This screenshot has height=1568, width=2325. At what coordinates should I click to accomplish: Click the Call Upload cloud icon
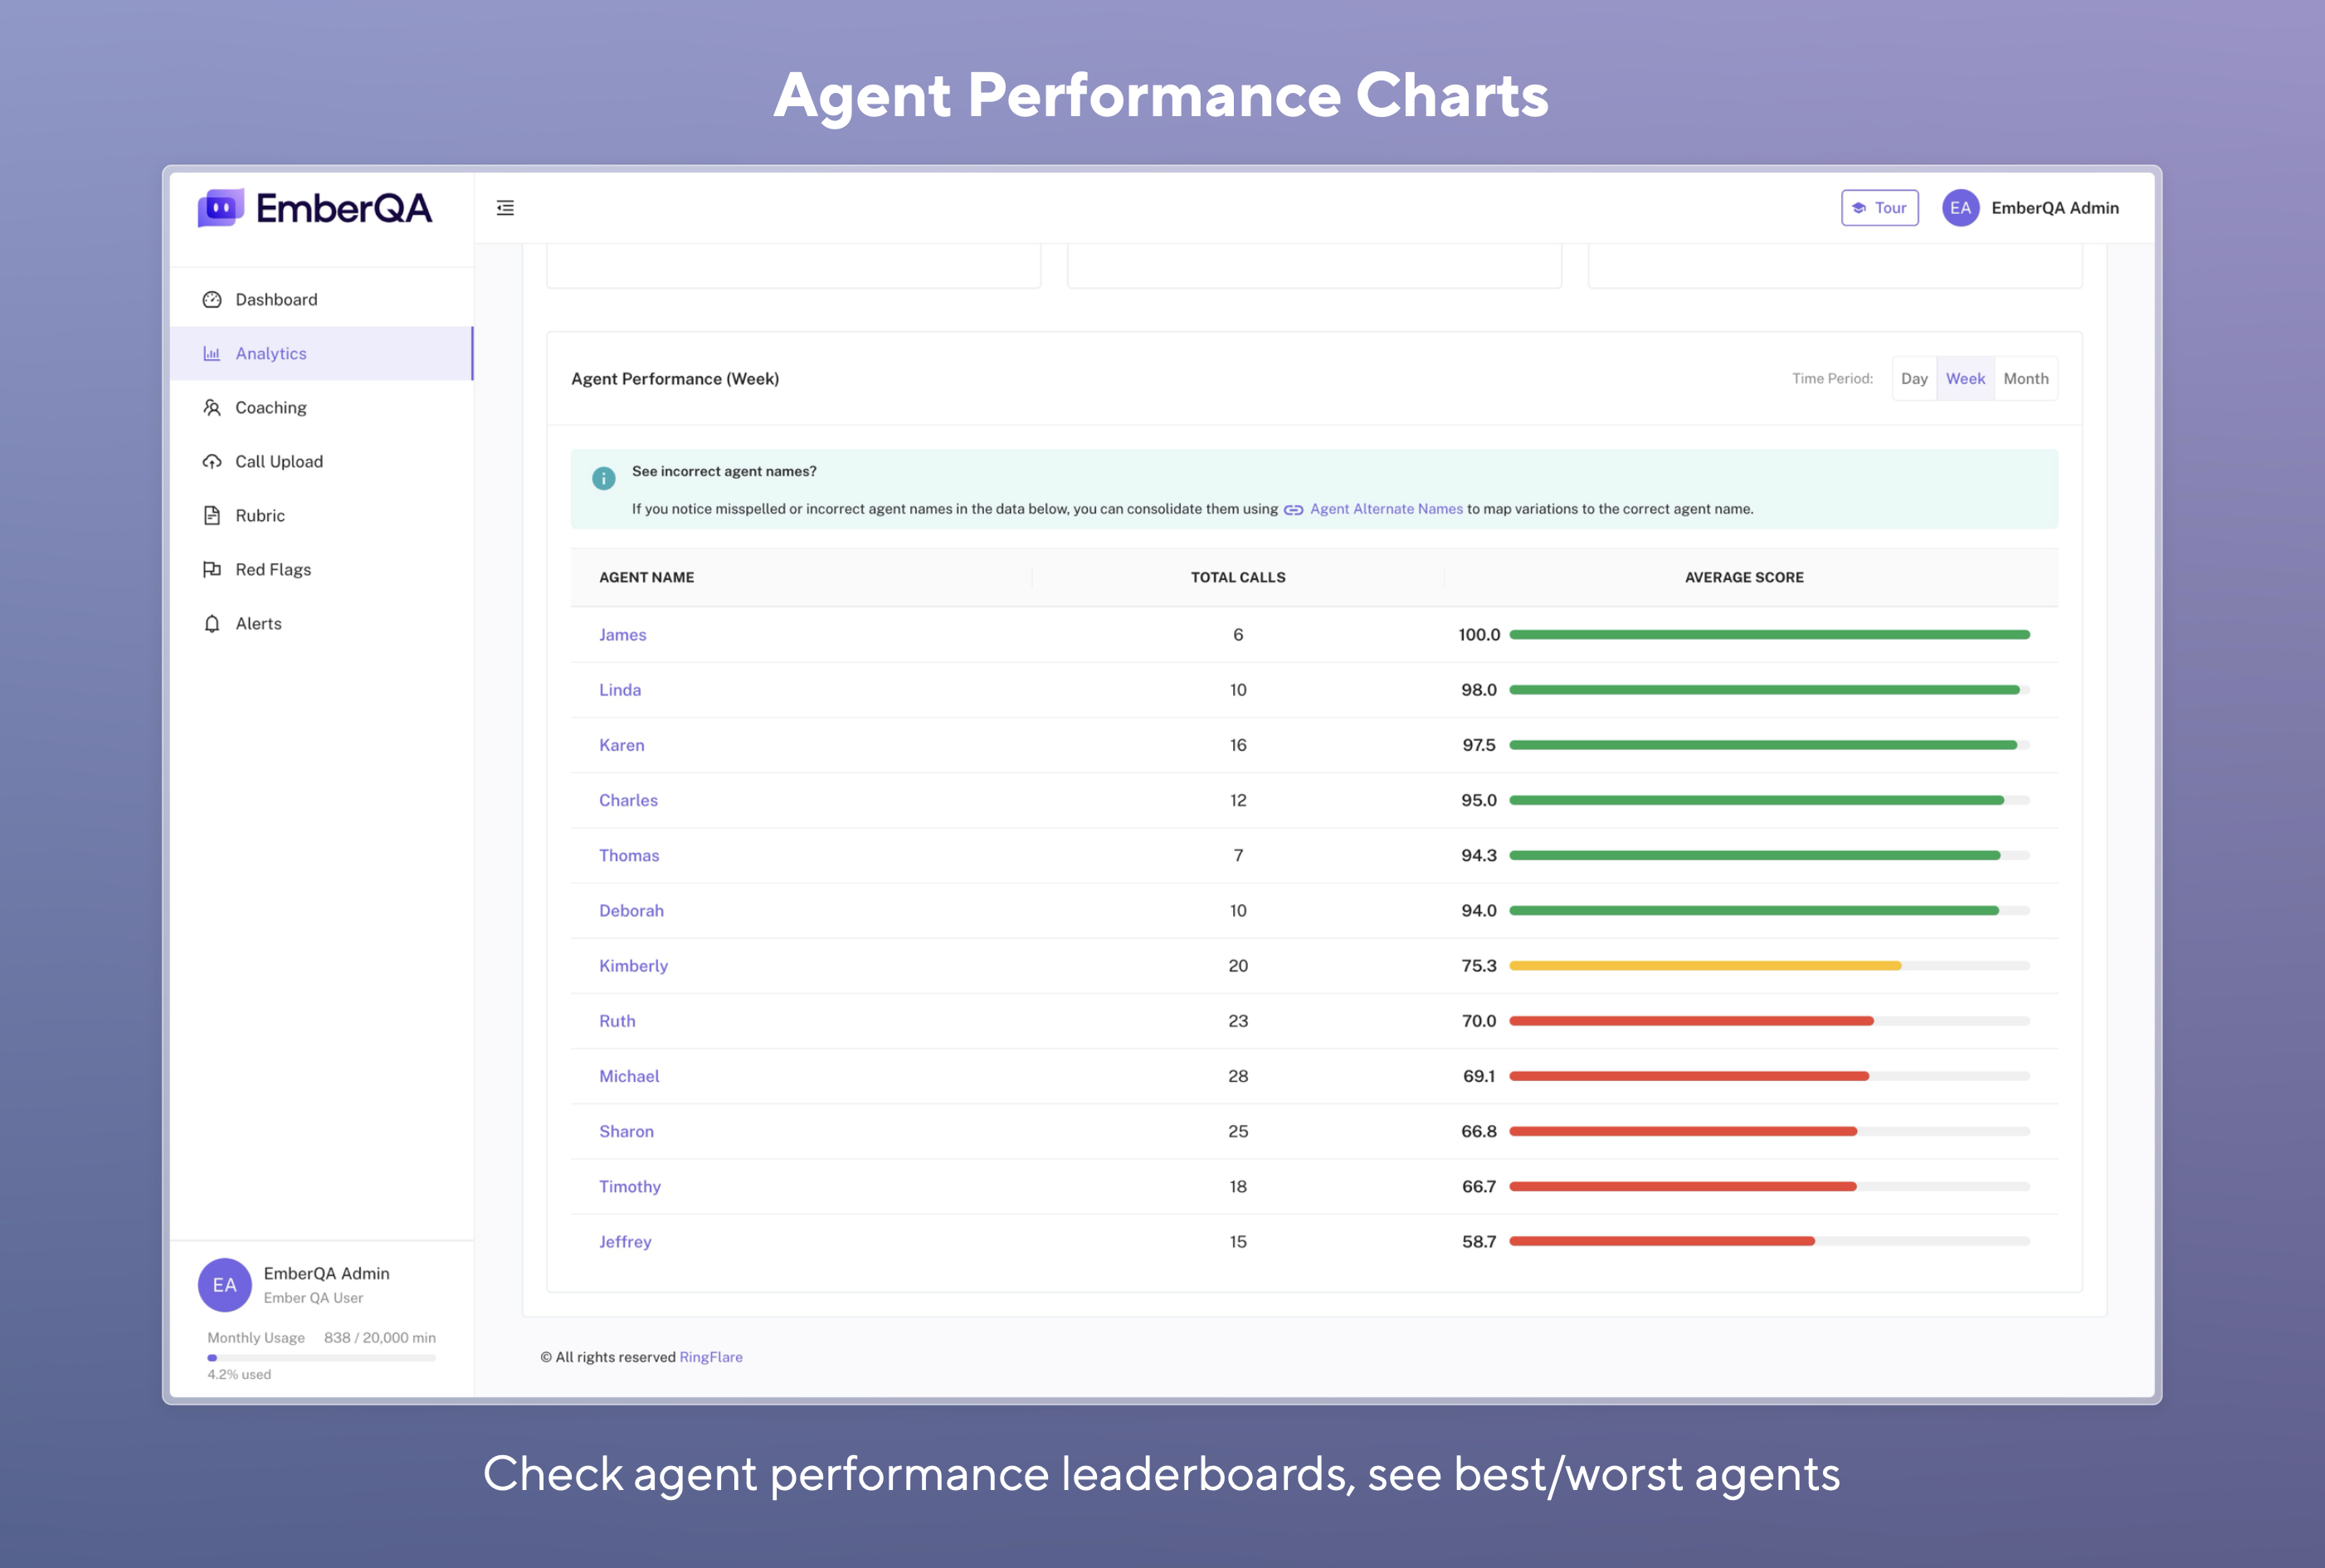click(212, 462)
